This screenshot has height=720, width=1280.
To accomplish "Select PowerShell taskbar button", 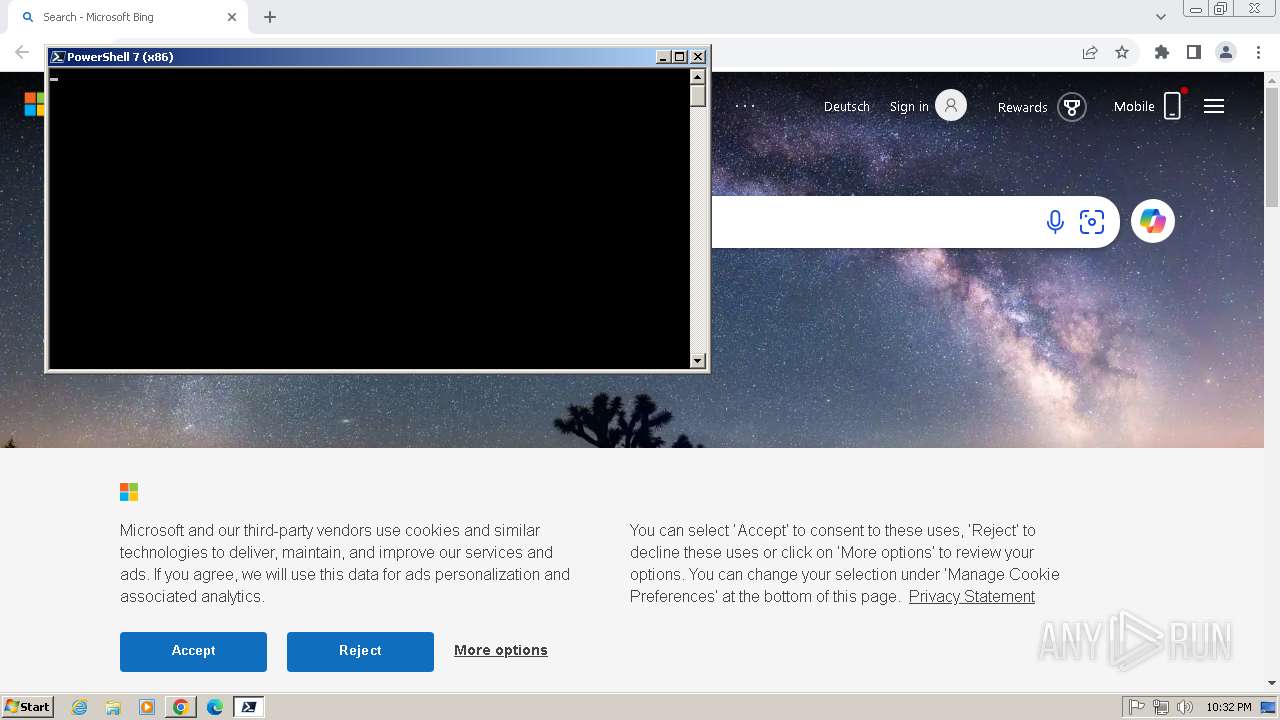I will click(249, 707).
